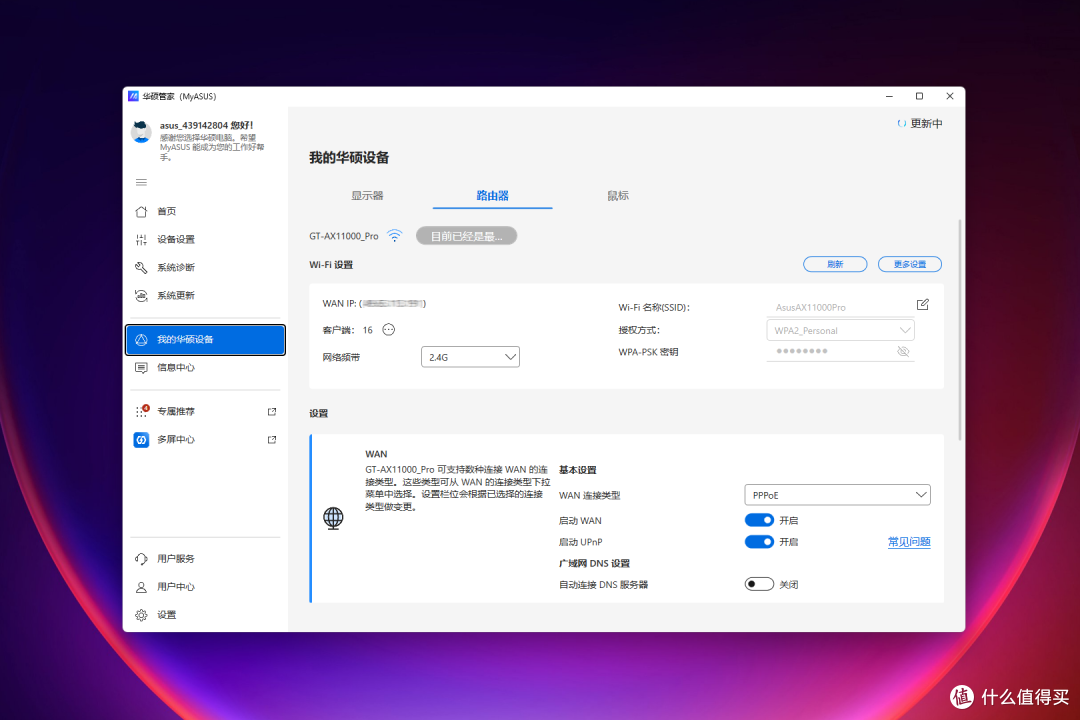
Task: Click the 专属推荐 grid icon
Action: tap(142, 411)
